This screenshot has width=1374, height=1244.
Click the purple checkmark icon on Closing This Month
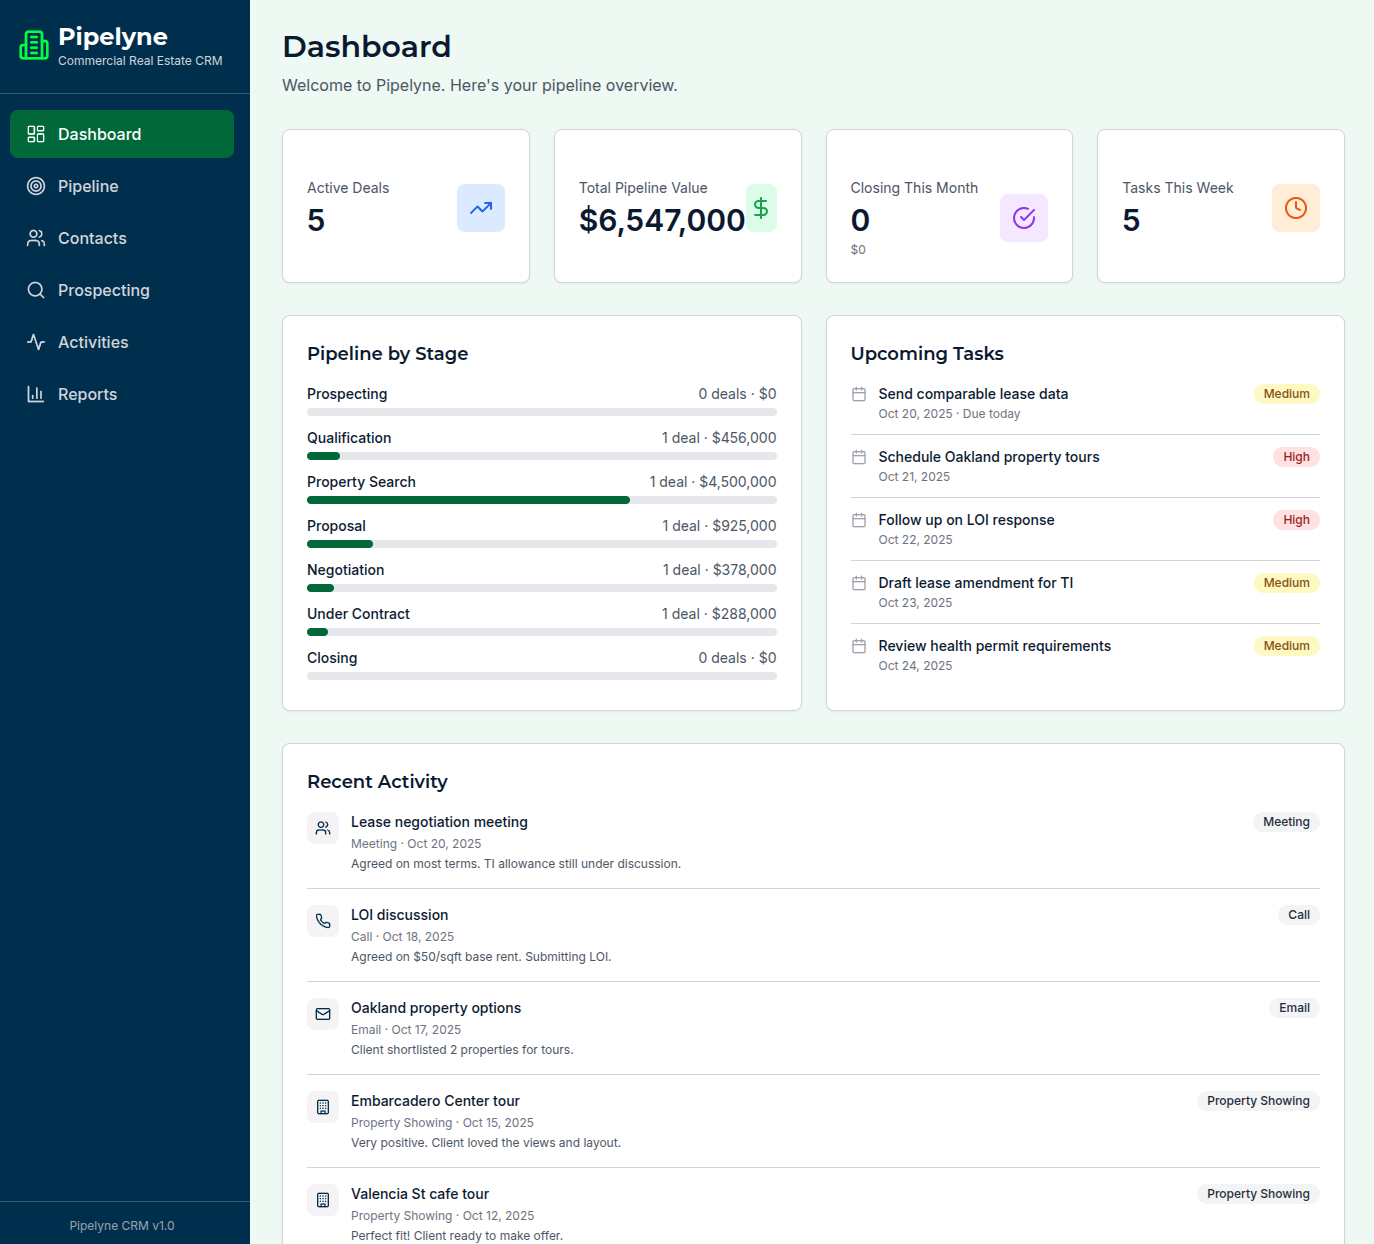tap(1023, 218)
